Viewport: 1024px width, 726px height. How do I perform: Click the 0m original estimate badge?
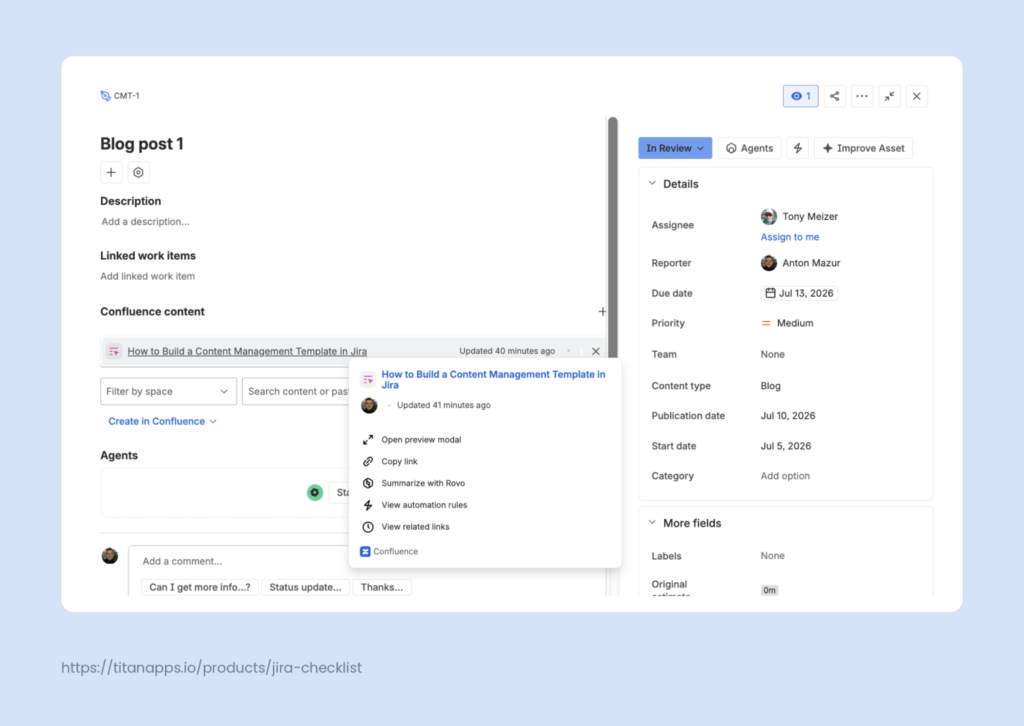pos(769,590)
